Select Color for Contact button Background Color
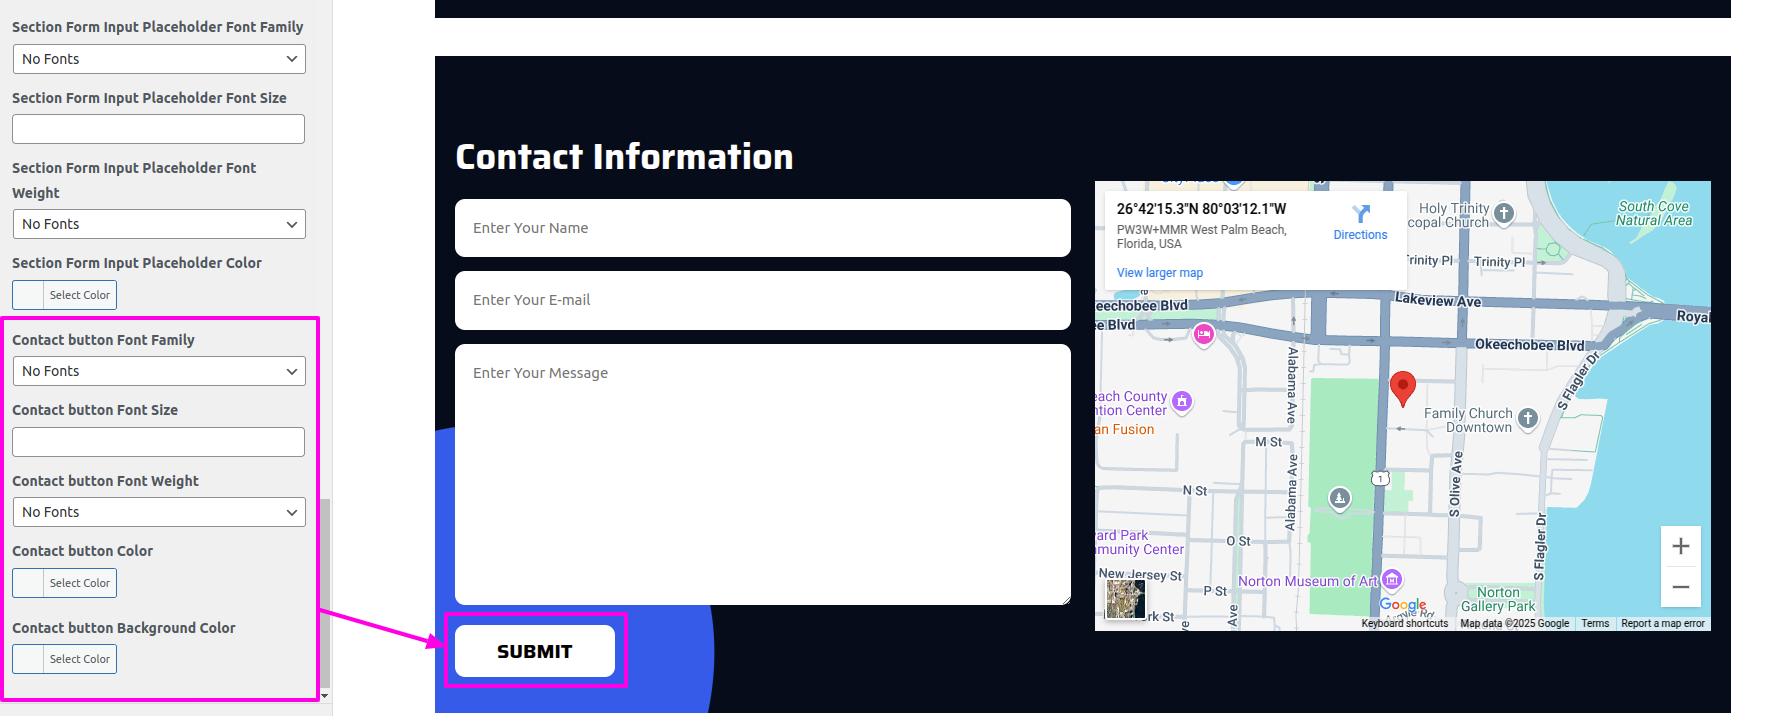The height and width of the screenshot is (716, 1790). click(x=64, y=659)
